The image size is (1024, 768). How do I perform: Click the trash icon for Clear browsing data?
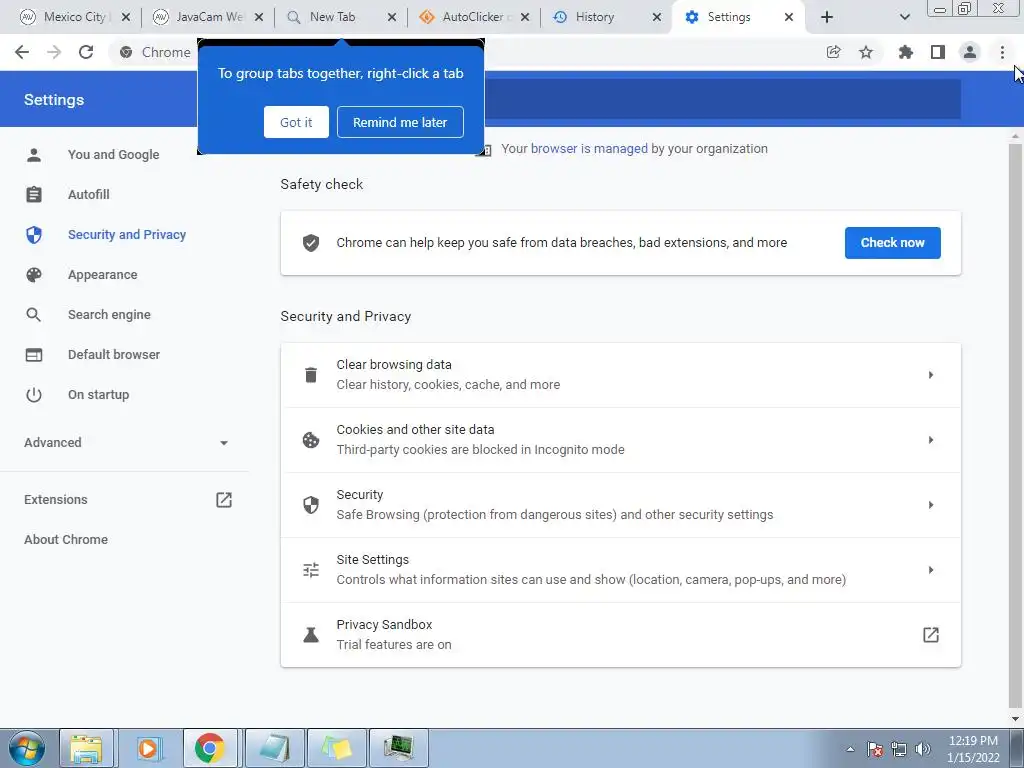click(311, 375)
